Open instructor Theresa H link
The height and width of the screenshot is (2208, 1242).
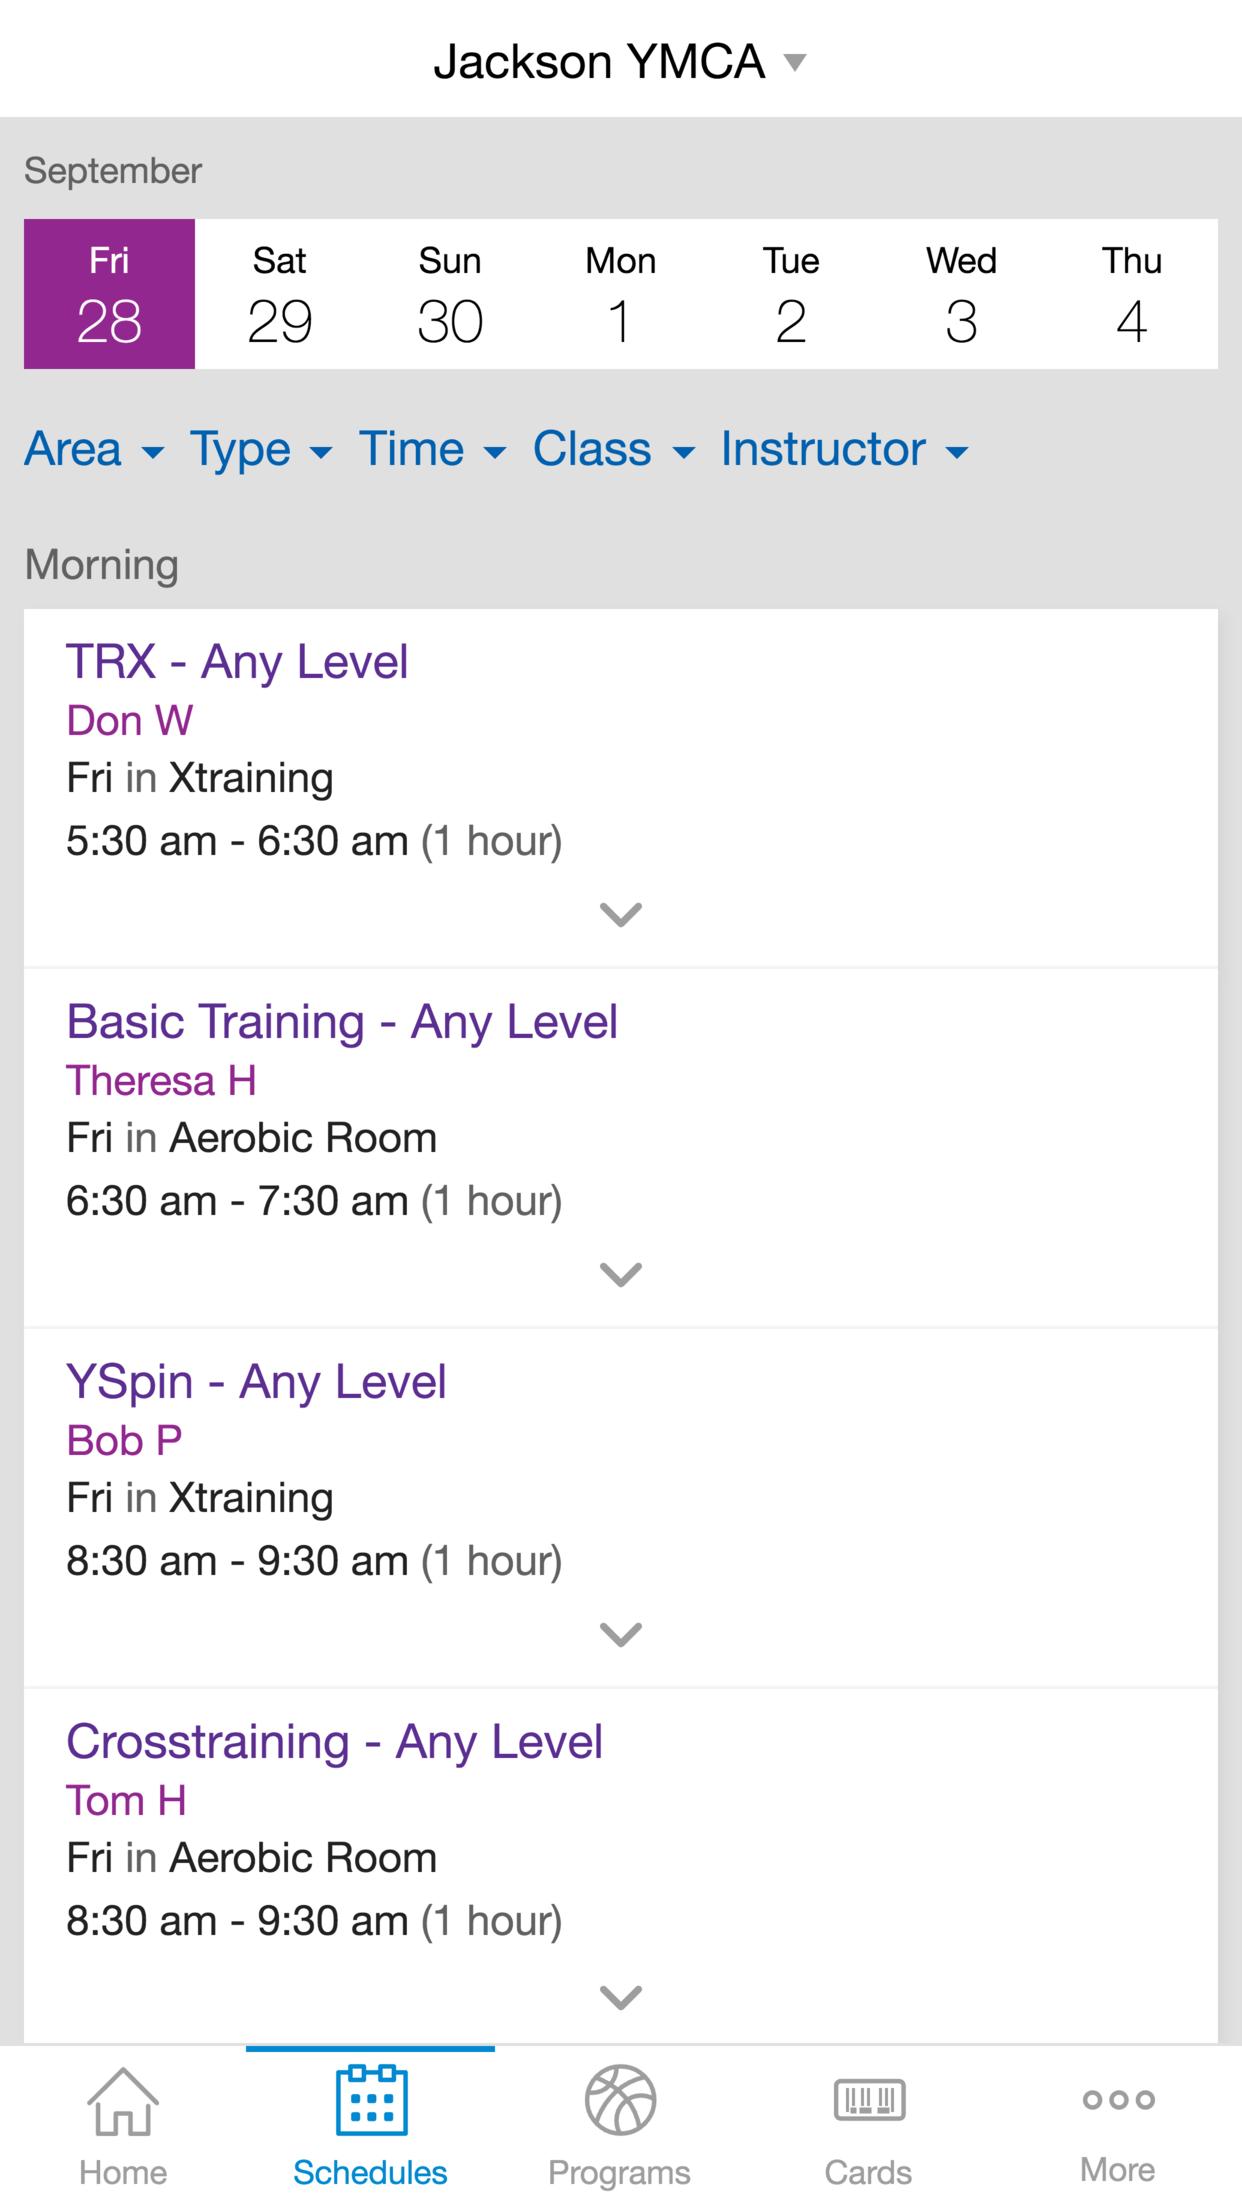(x=161, y=1081)
